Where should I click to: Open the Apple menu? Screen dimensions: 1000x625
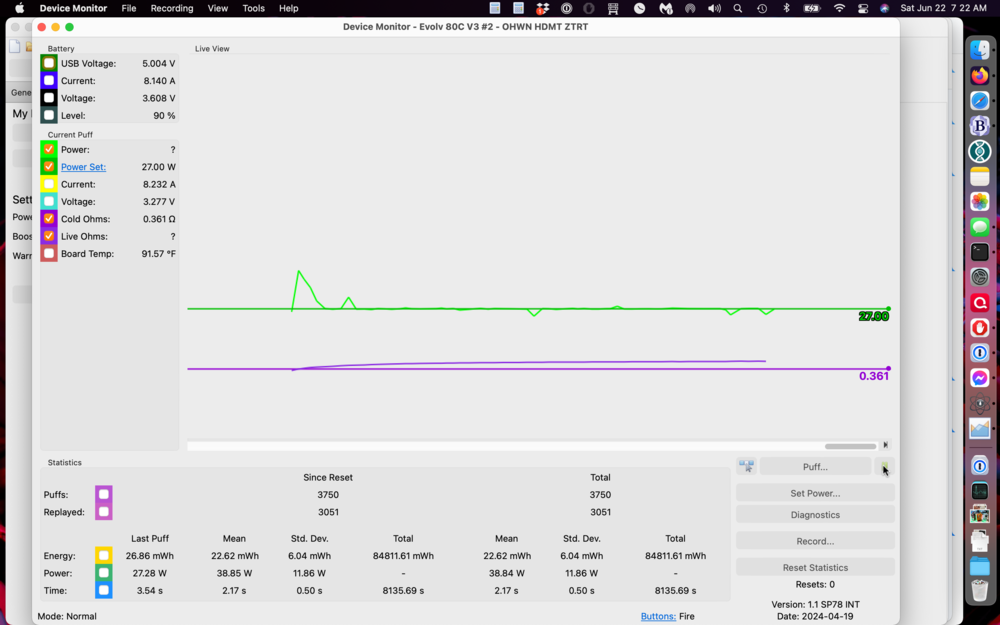point(19,8)
